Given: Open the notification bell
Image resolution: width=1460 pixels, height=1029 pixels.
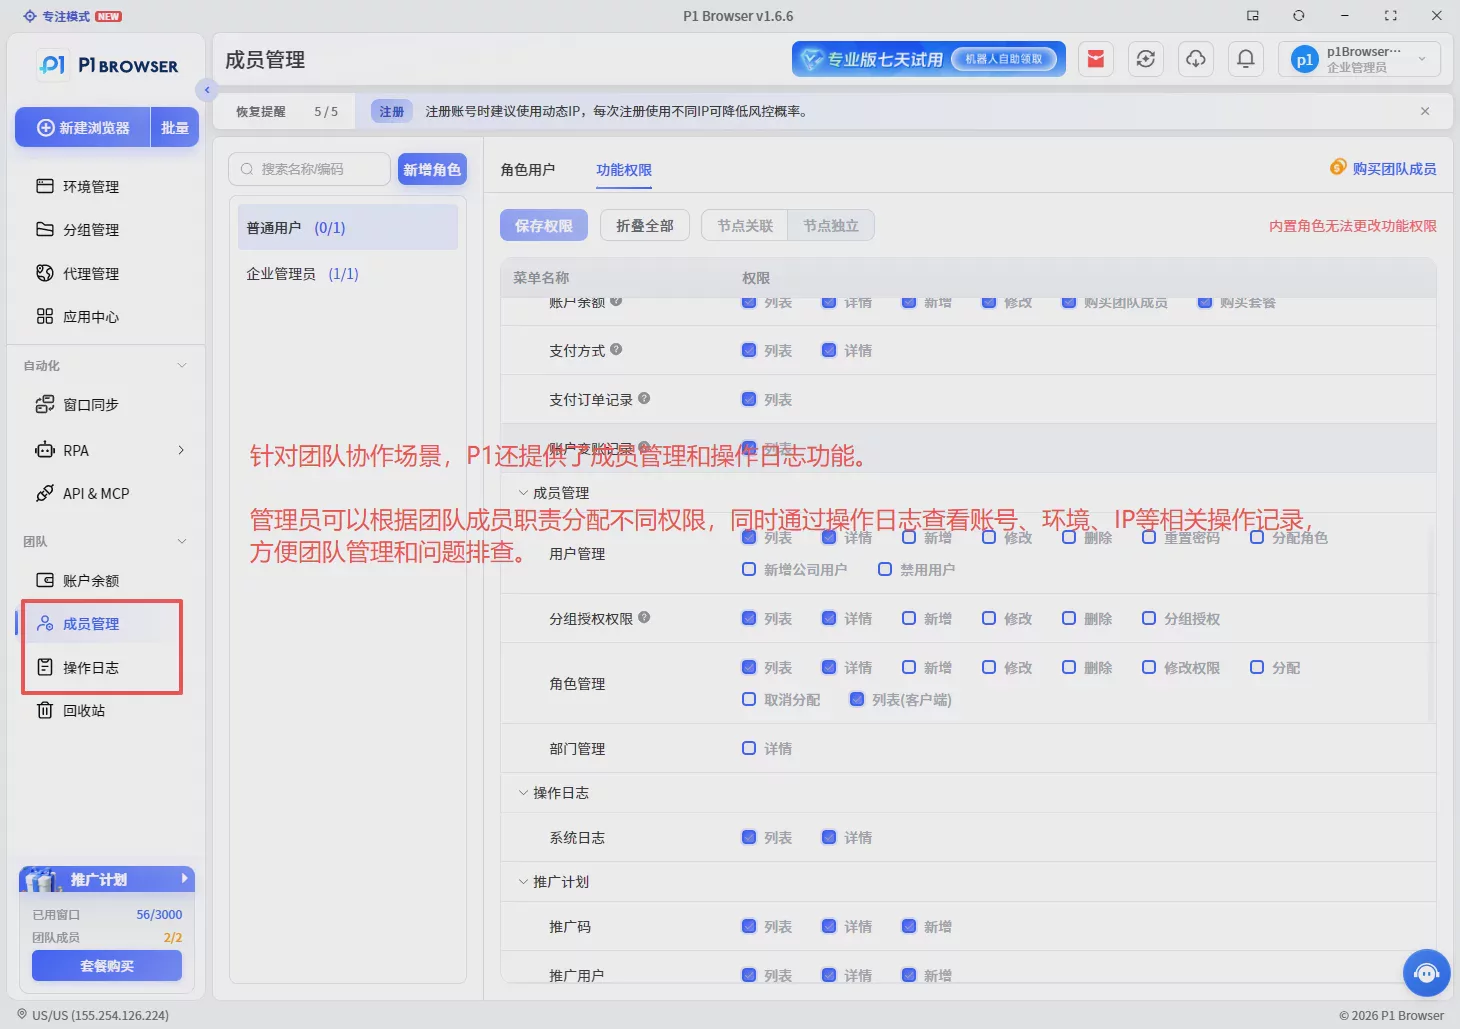Looking at the screenshot, I should (x=1246, y=59).
